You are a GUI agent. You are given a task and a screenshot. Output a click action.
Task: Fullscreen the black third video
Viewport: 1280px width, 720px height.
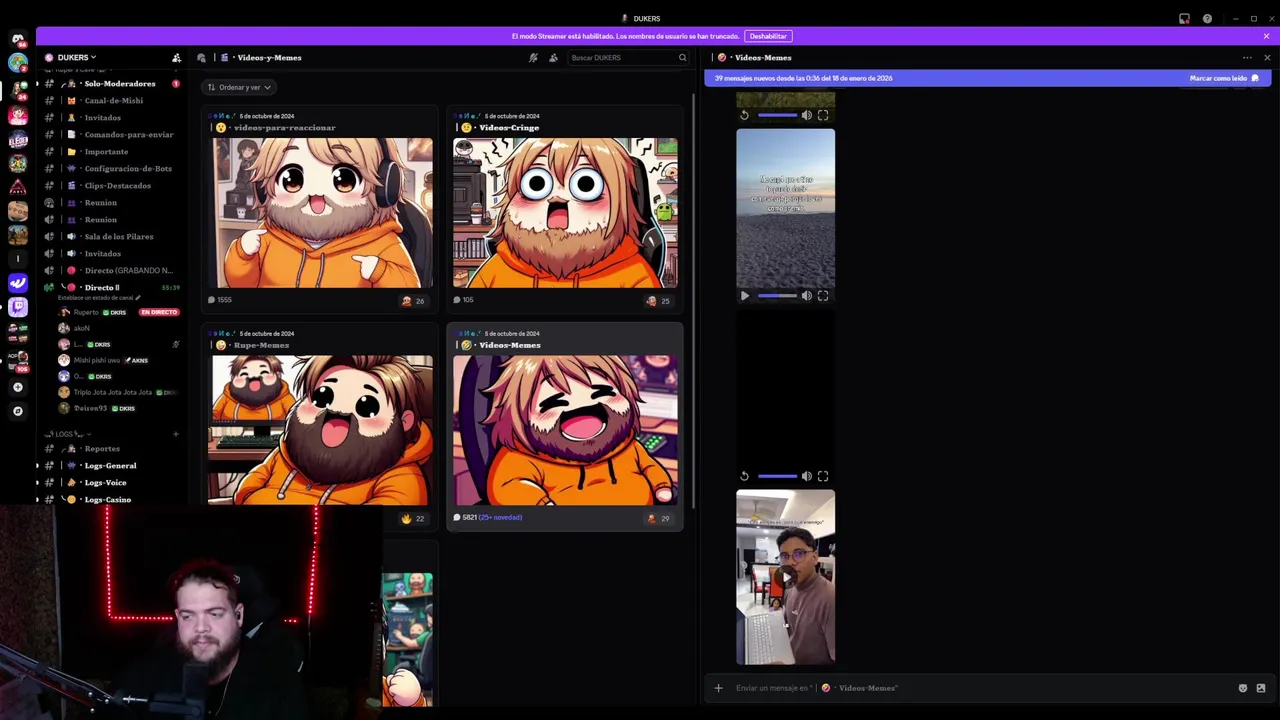(823, 476)
